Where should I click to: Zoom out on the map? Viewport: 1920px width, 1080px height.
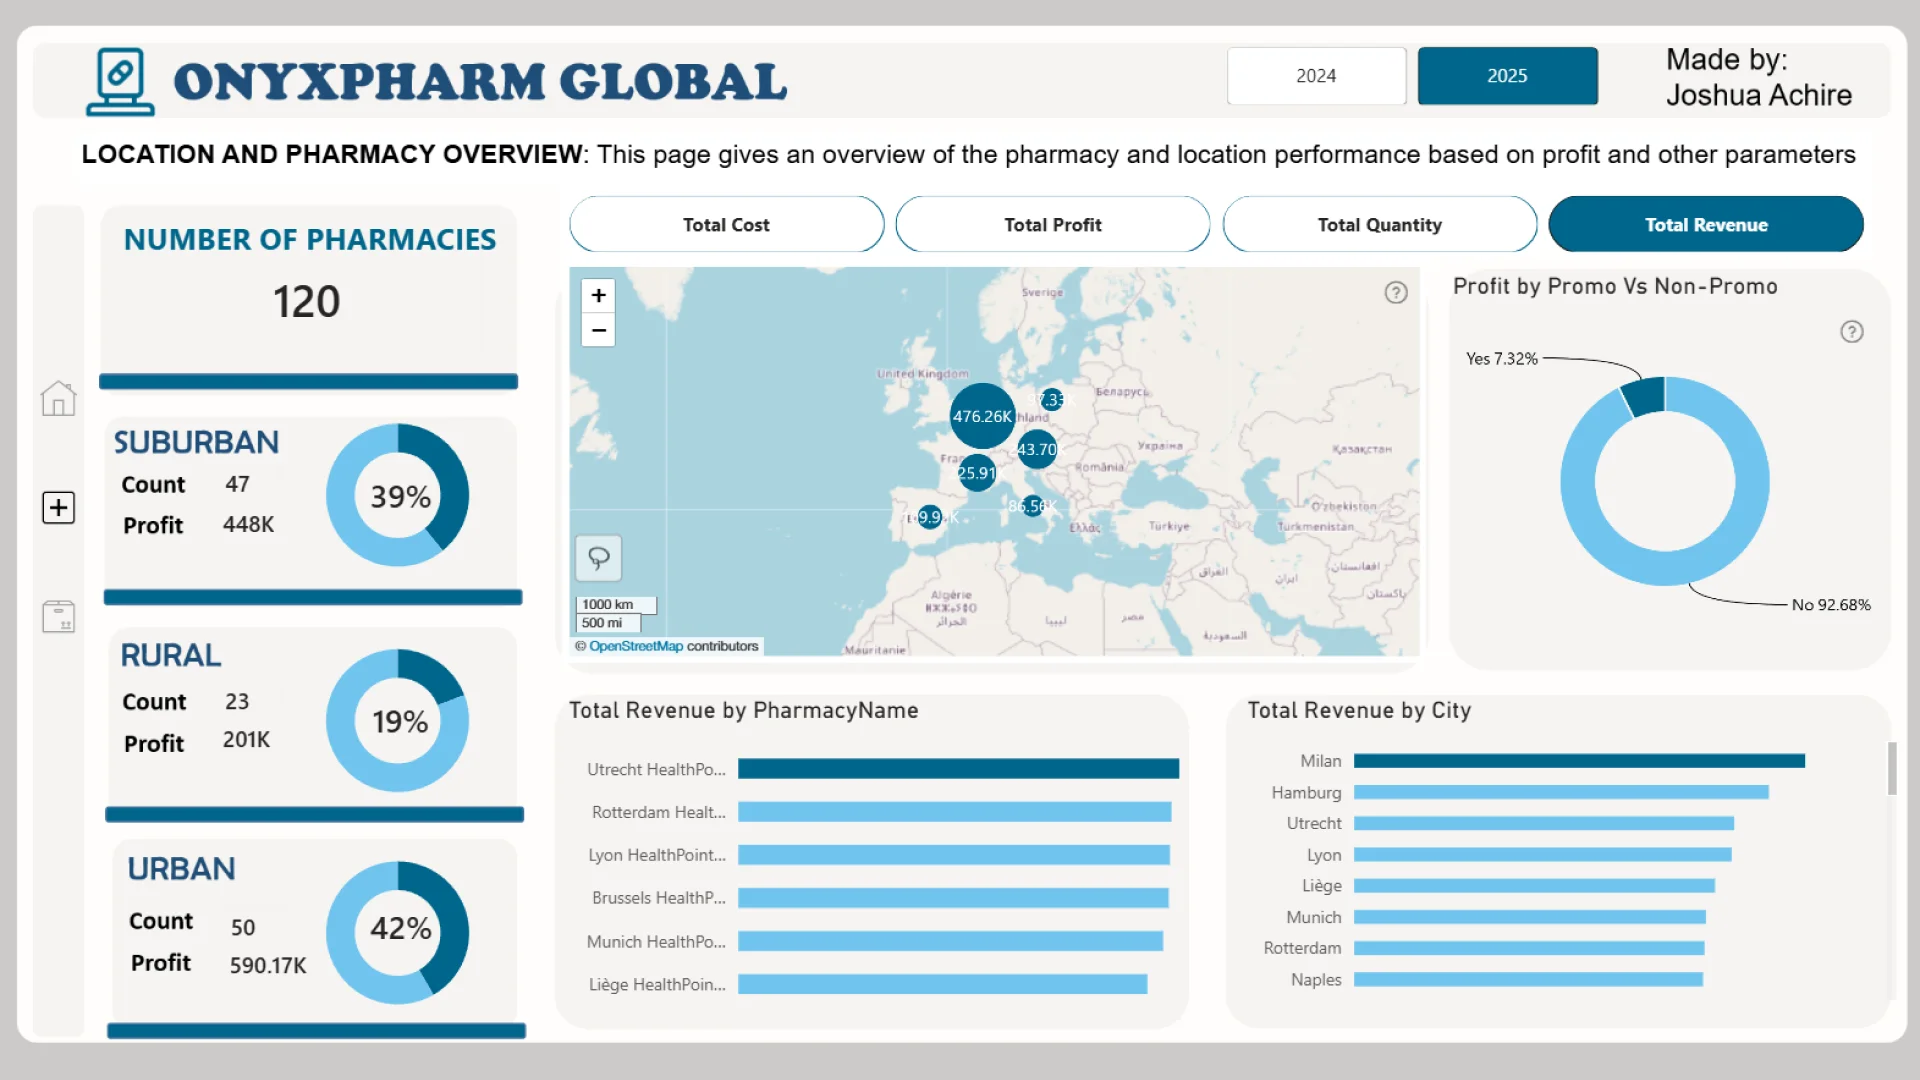pyautogui.click(x=598, y=330)
